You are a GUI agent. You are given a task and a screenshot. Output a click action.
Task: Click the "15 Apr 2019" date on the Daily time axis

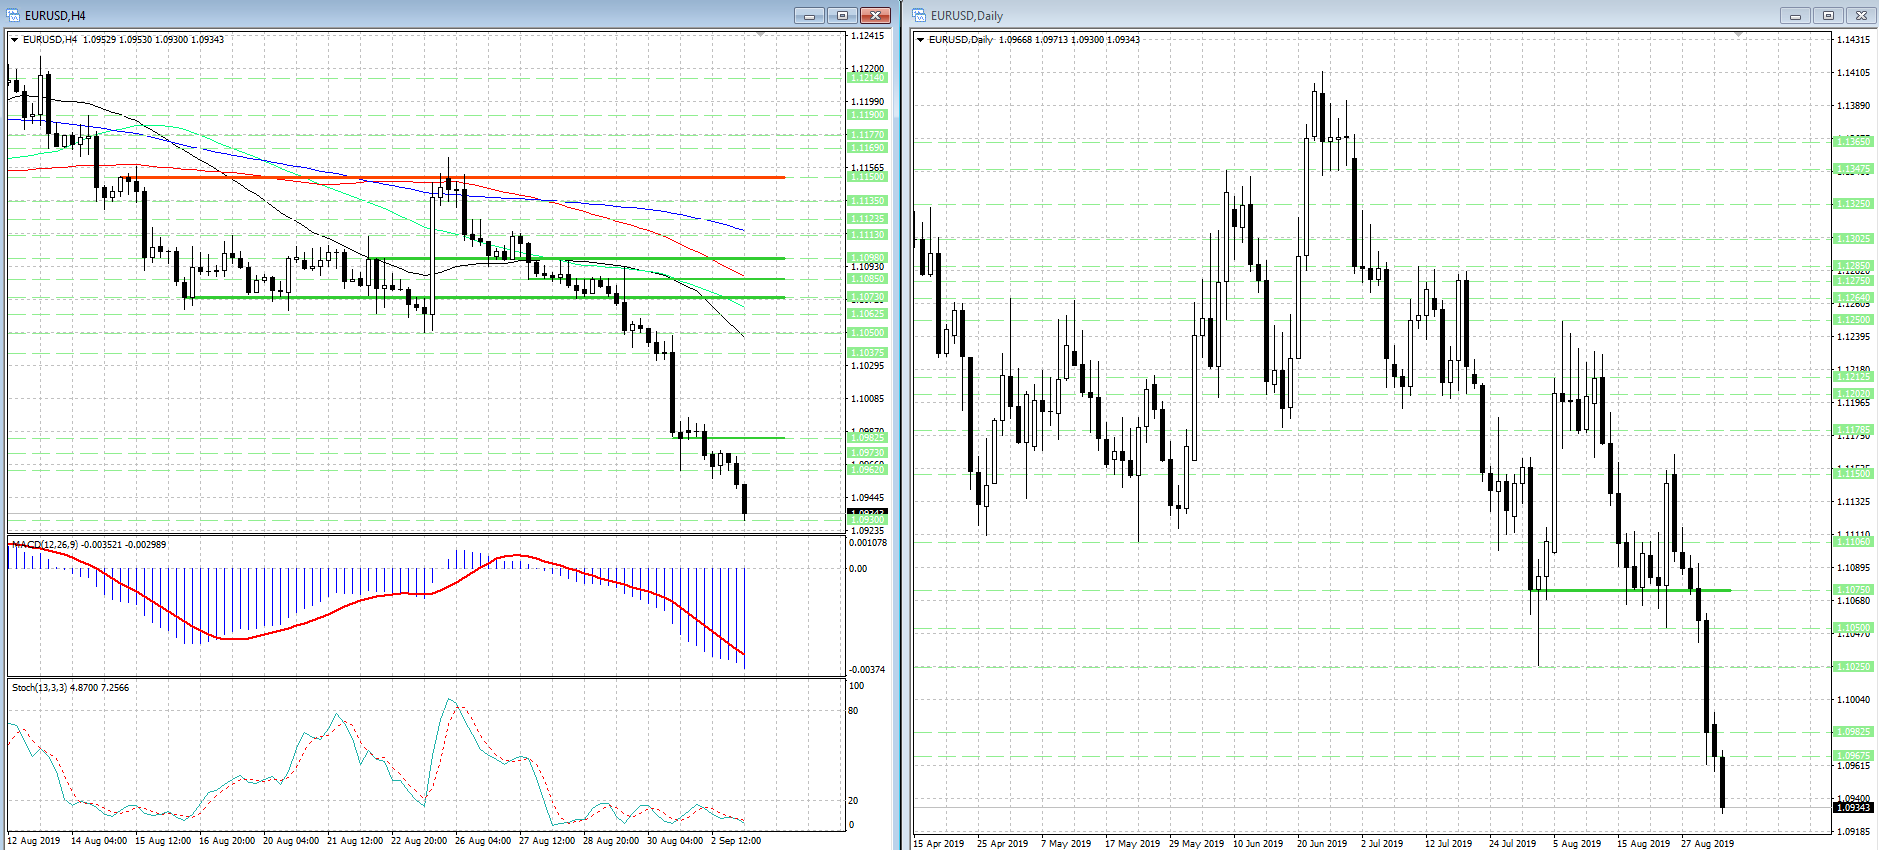(x=939, y=844)
